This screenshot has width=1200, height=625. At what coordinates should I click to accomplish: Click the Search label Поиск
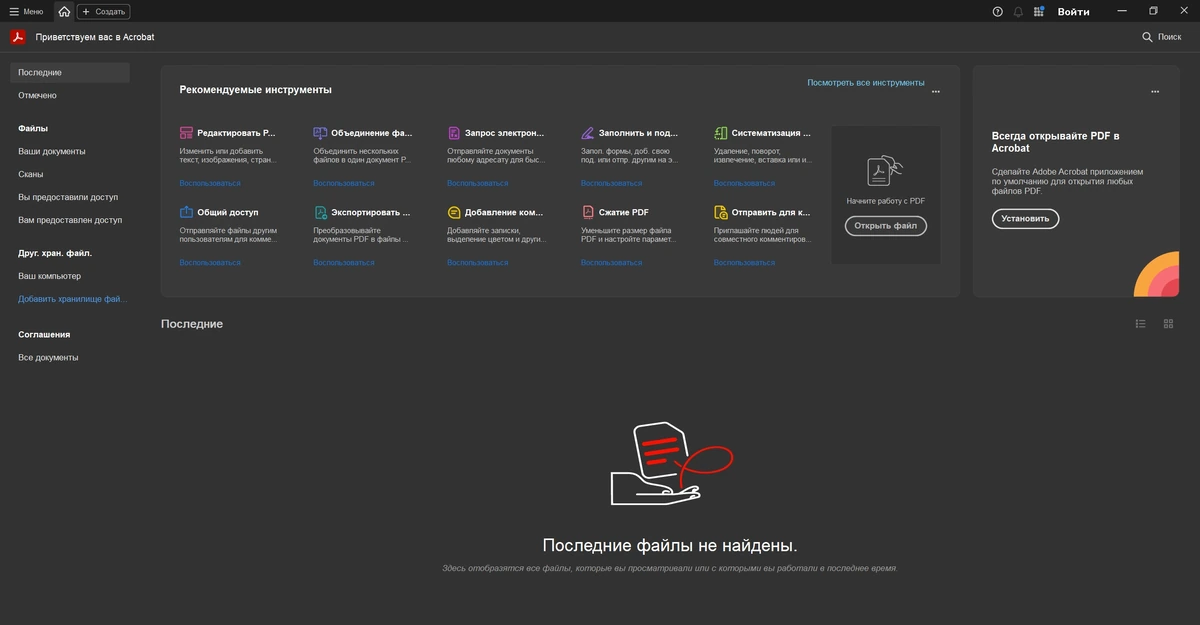pos(1169,37)
